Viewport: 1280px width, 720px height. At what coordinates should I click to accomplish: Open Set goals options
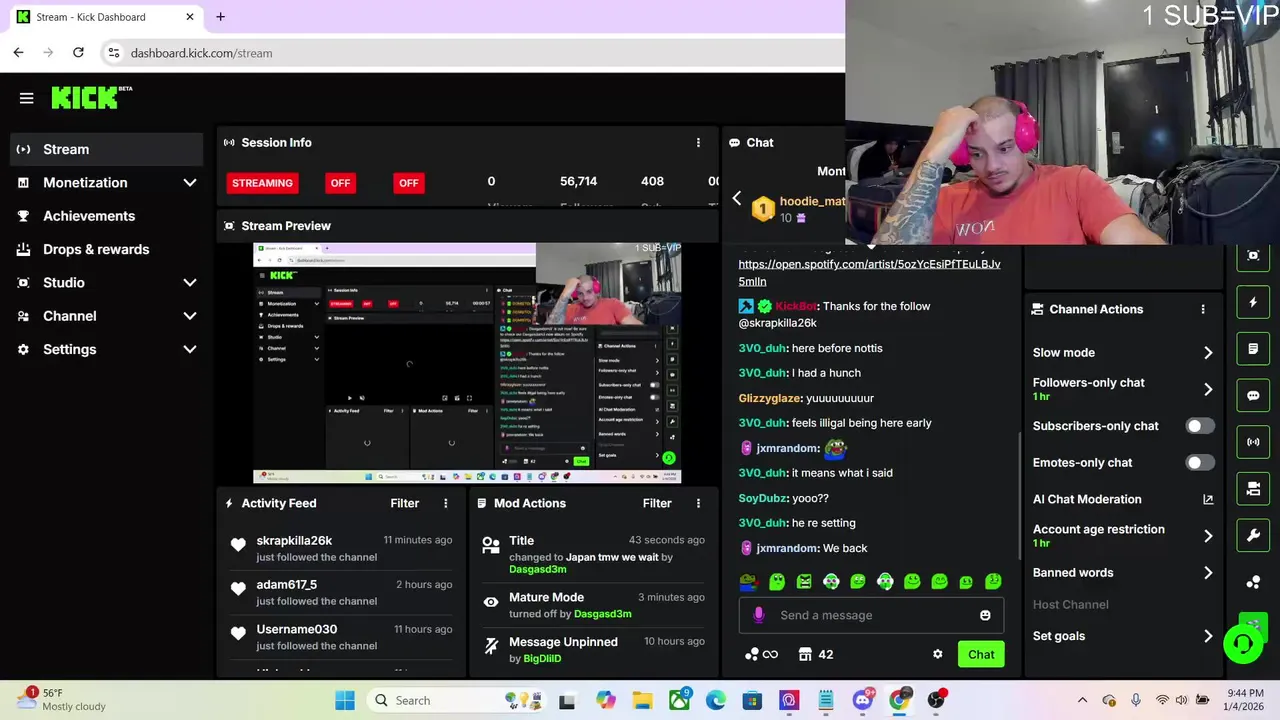click(1123, 636)
